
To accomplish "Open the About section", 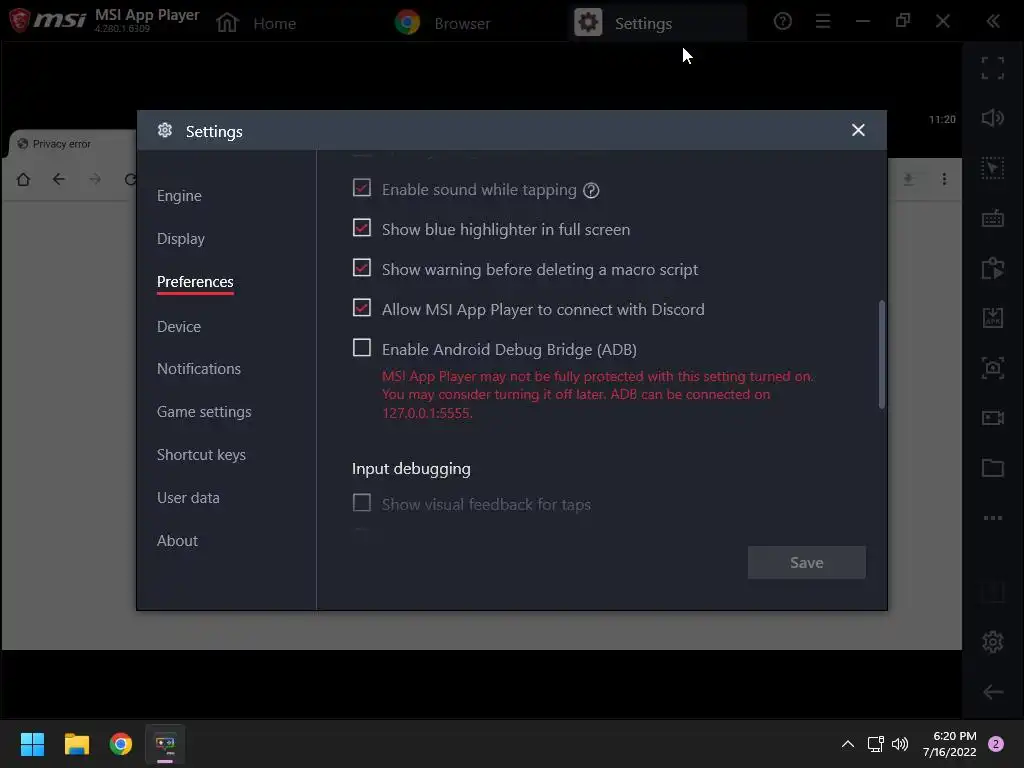I will point(177,541).
